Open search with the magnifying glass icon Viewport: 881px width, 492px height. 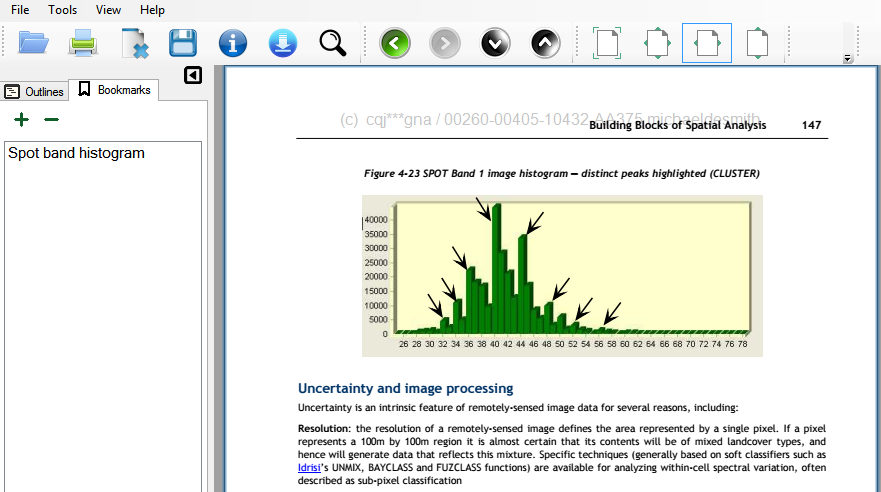pos(333,43)
